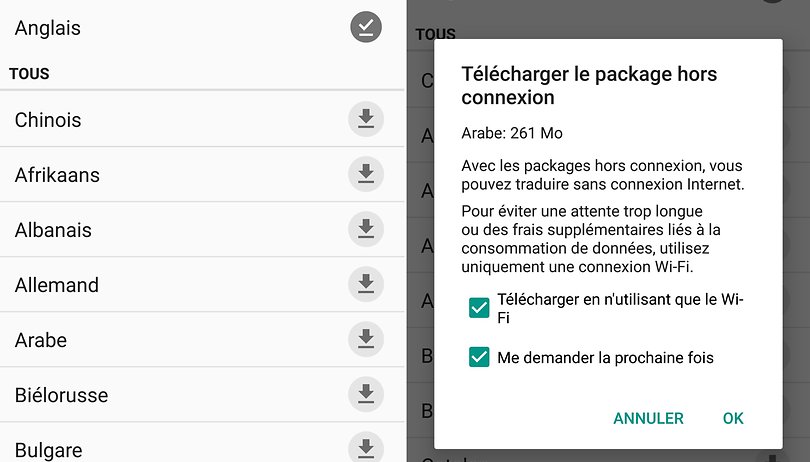
Task: Tap the TOUS section header
Action: [x=29, y=73]
